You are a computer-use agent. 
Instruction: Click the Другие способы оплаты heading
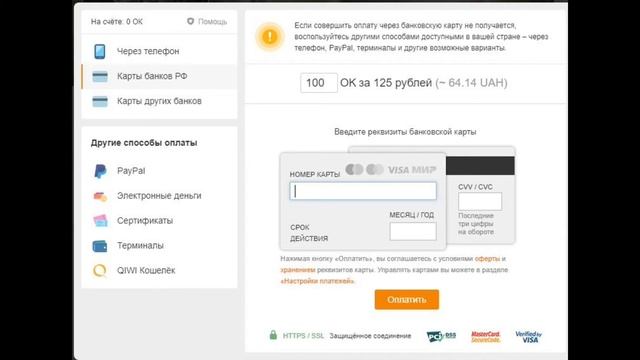pos(144,143)
